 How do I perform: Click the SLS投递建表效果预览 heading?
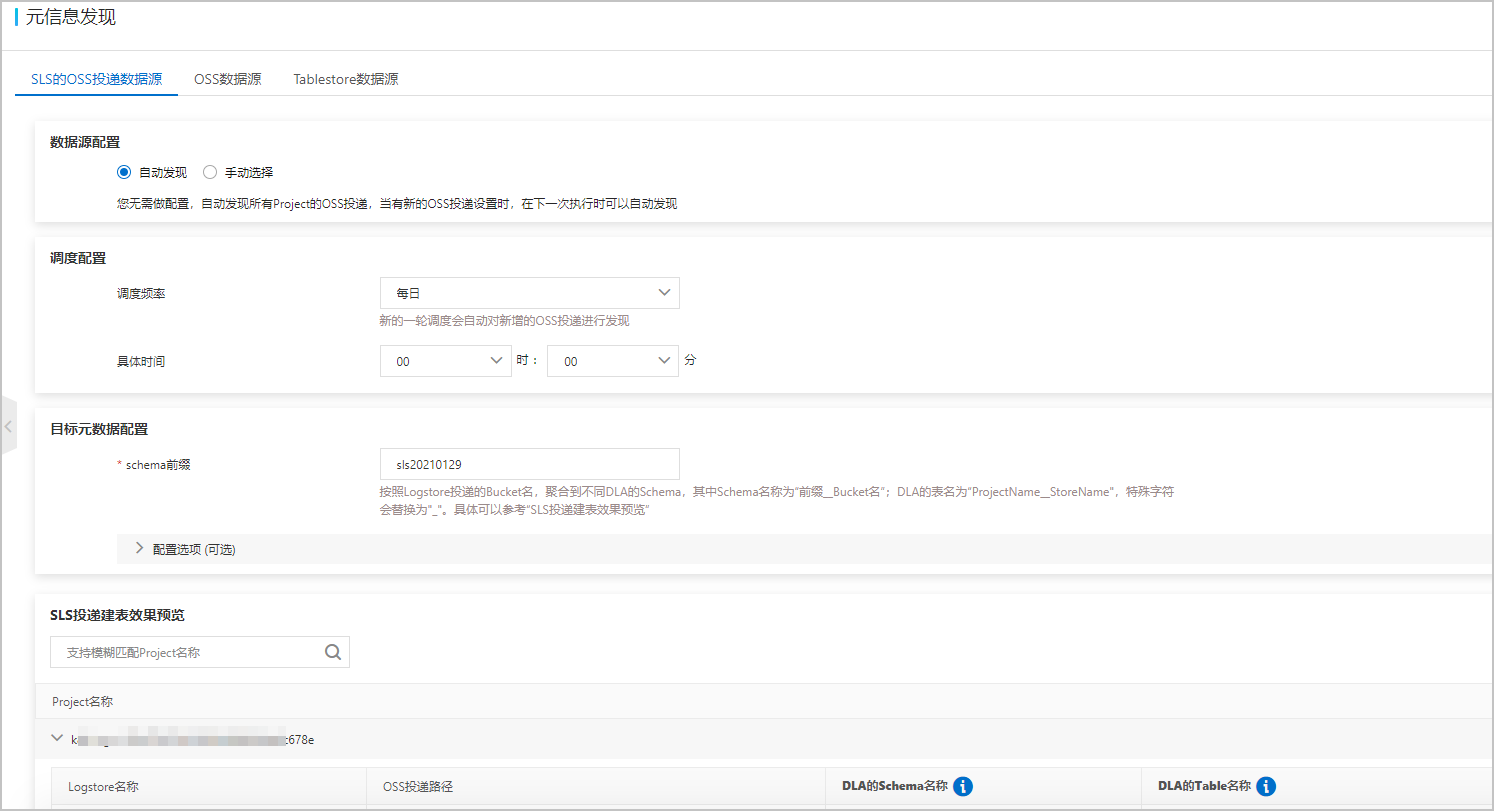tap(117, 615)
